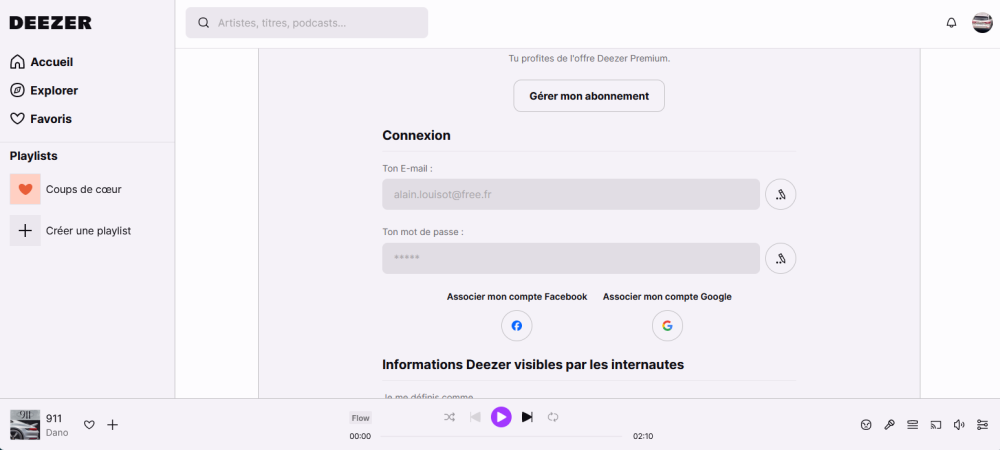This screenshot has height=450, width=1000.
Task: Open the profile avatar menu
Action: point(982,23)
